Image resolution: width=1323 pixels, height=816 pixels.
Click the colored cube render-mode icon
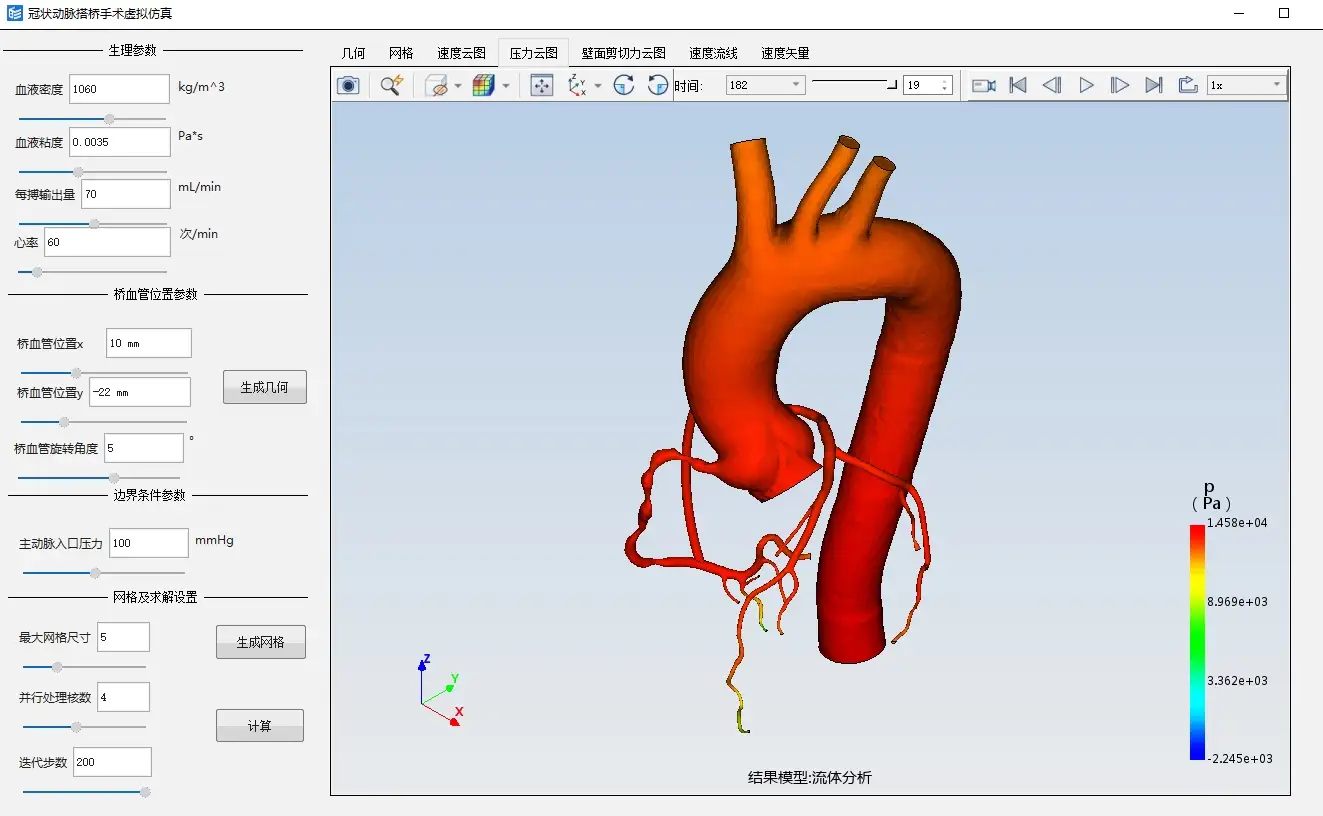(x=484, y=85)
